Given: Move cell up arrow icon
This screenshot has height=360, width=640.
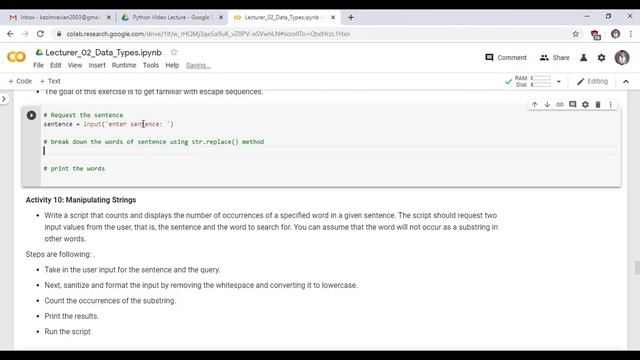Looking at the screenshot, I should (x=535, y=105).
